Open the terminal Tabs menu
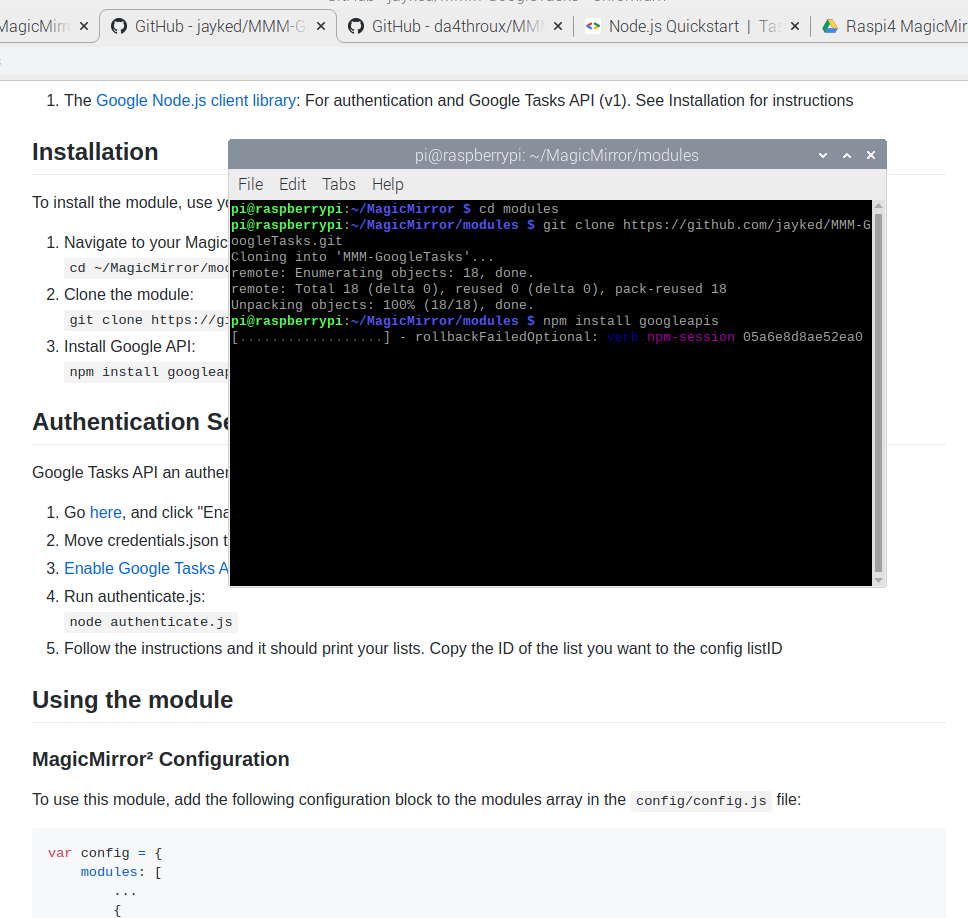 click(x=338, y=185)
